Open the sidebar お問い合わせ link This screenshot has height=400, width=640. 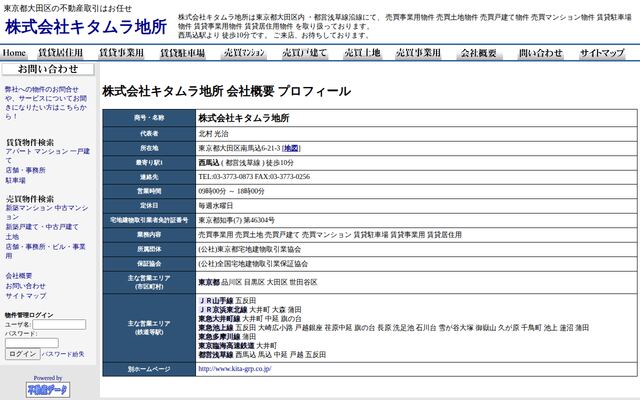tap(25, 286)
